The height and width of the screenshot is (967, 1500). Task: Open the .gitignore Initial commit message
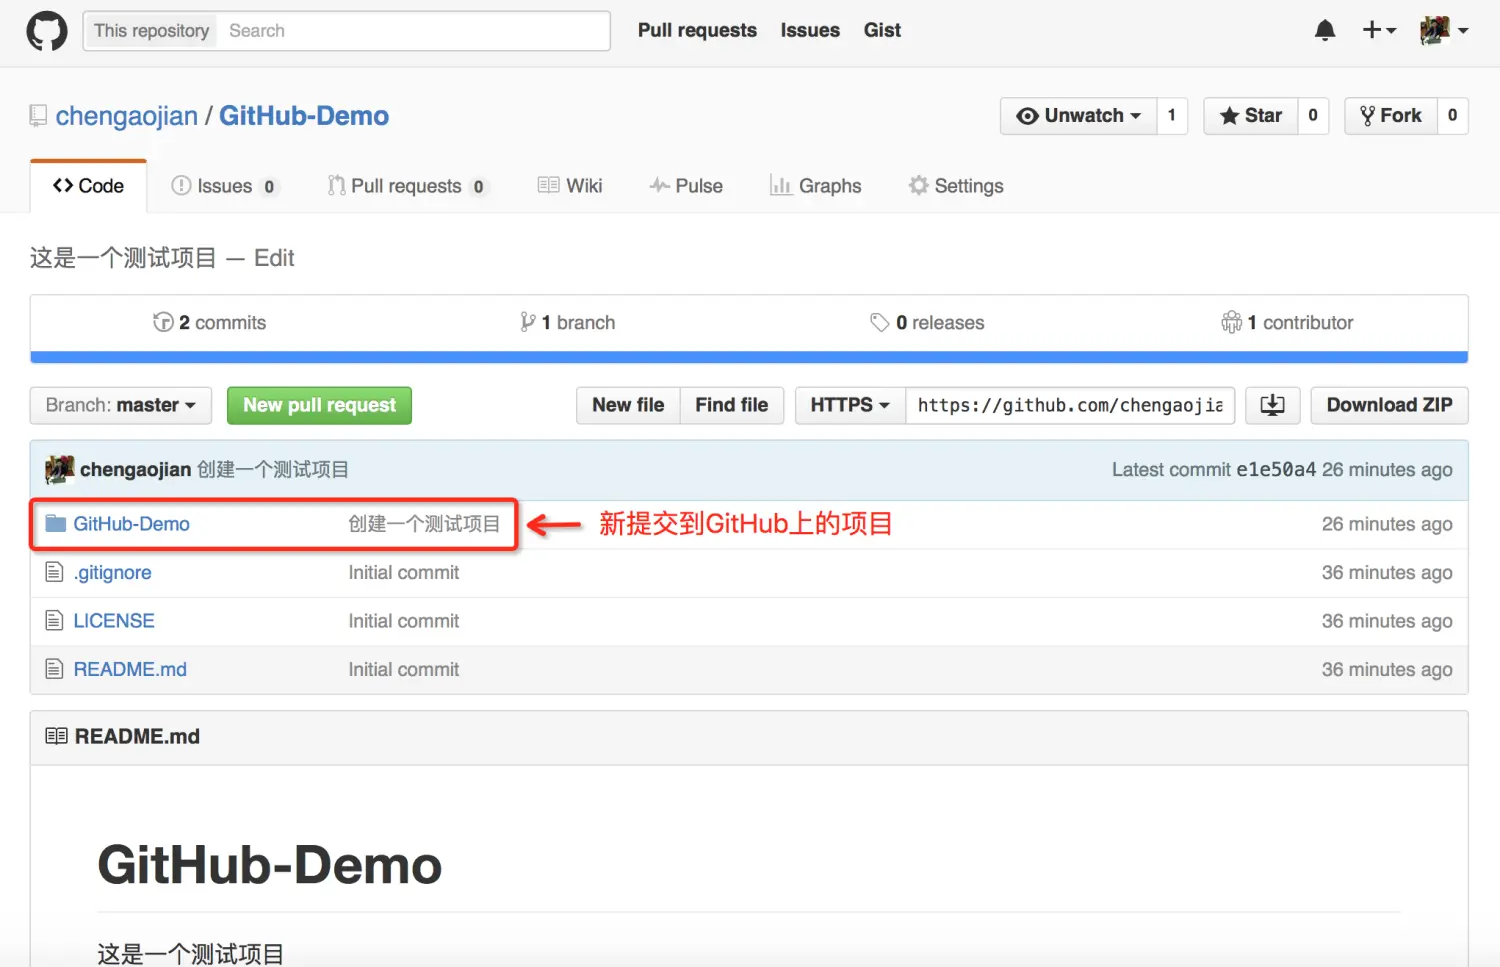point(404,573)
